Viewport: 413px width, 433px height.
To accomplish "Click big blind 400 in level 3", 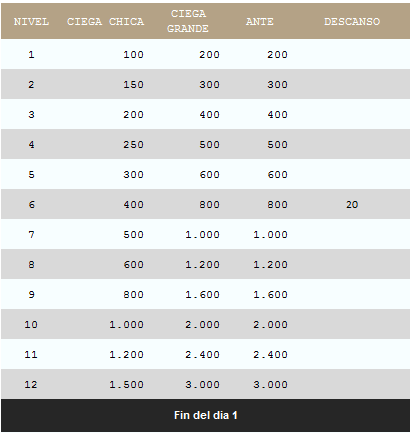I will 209,114.
